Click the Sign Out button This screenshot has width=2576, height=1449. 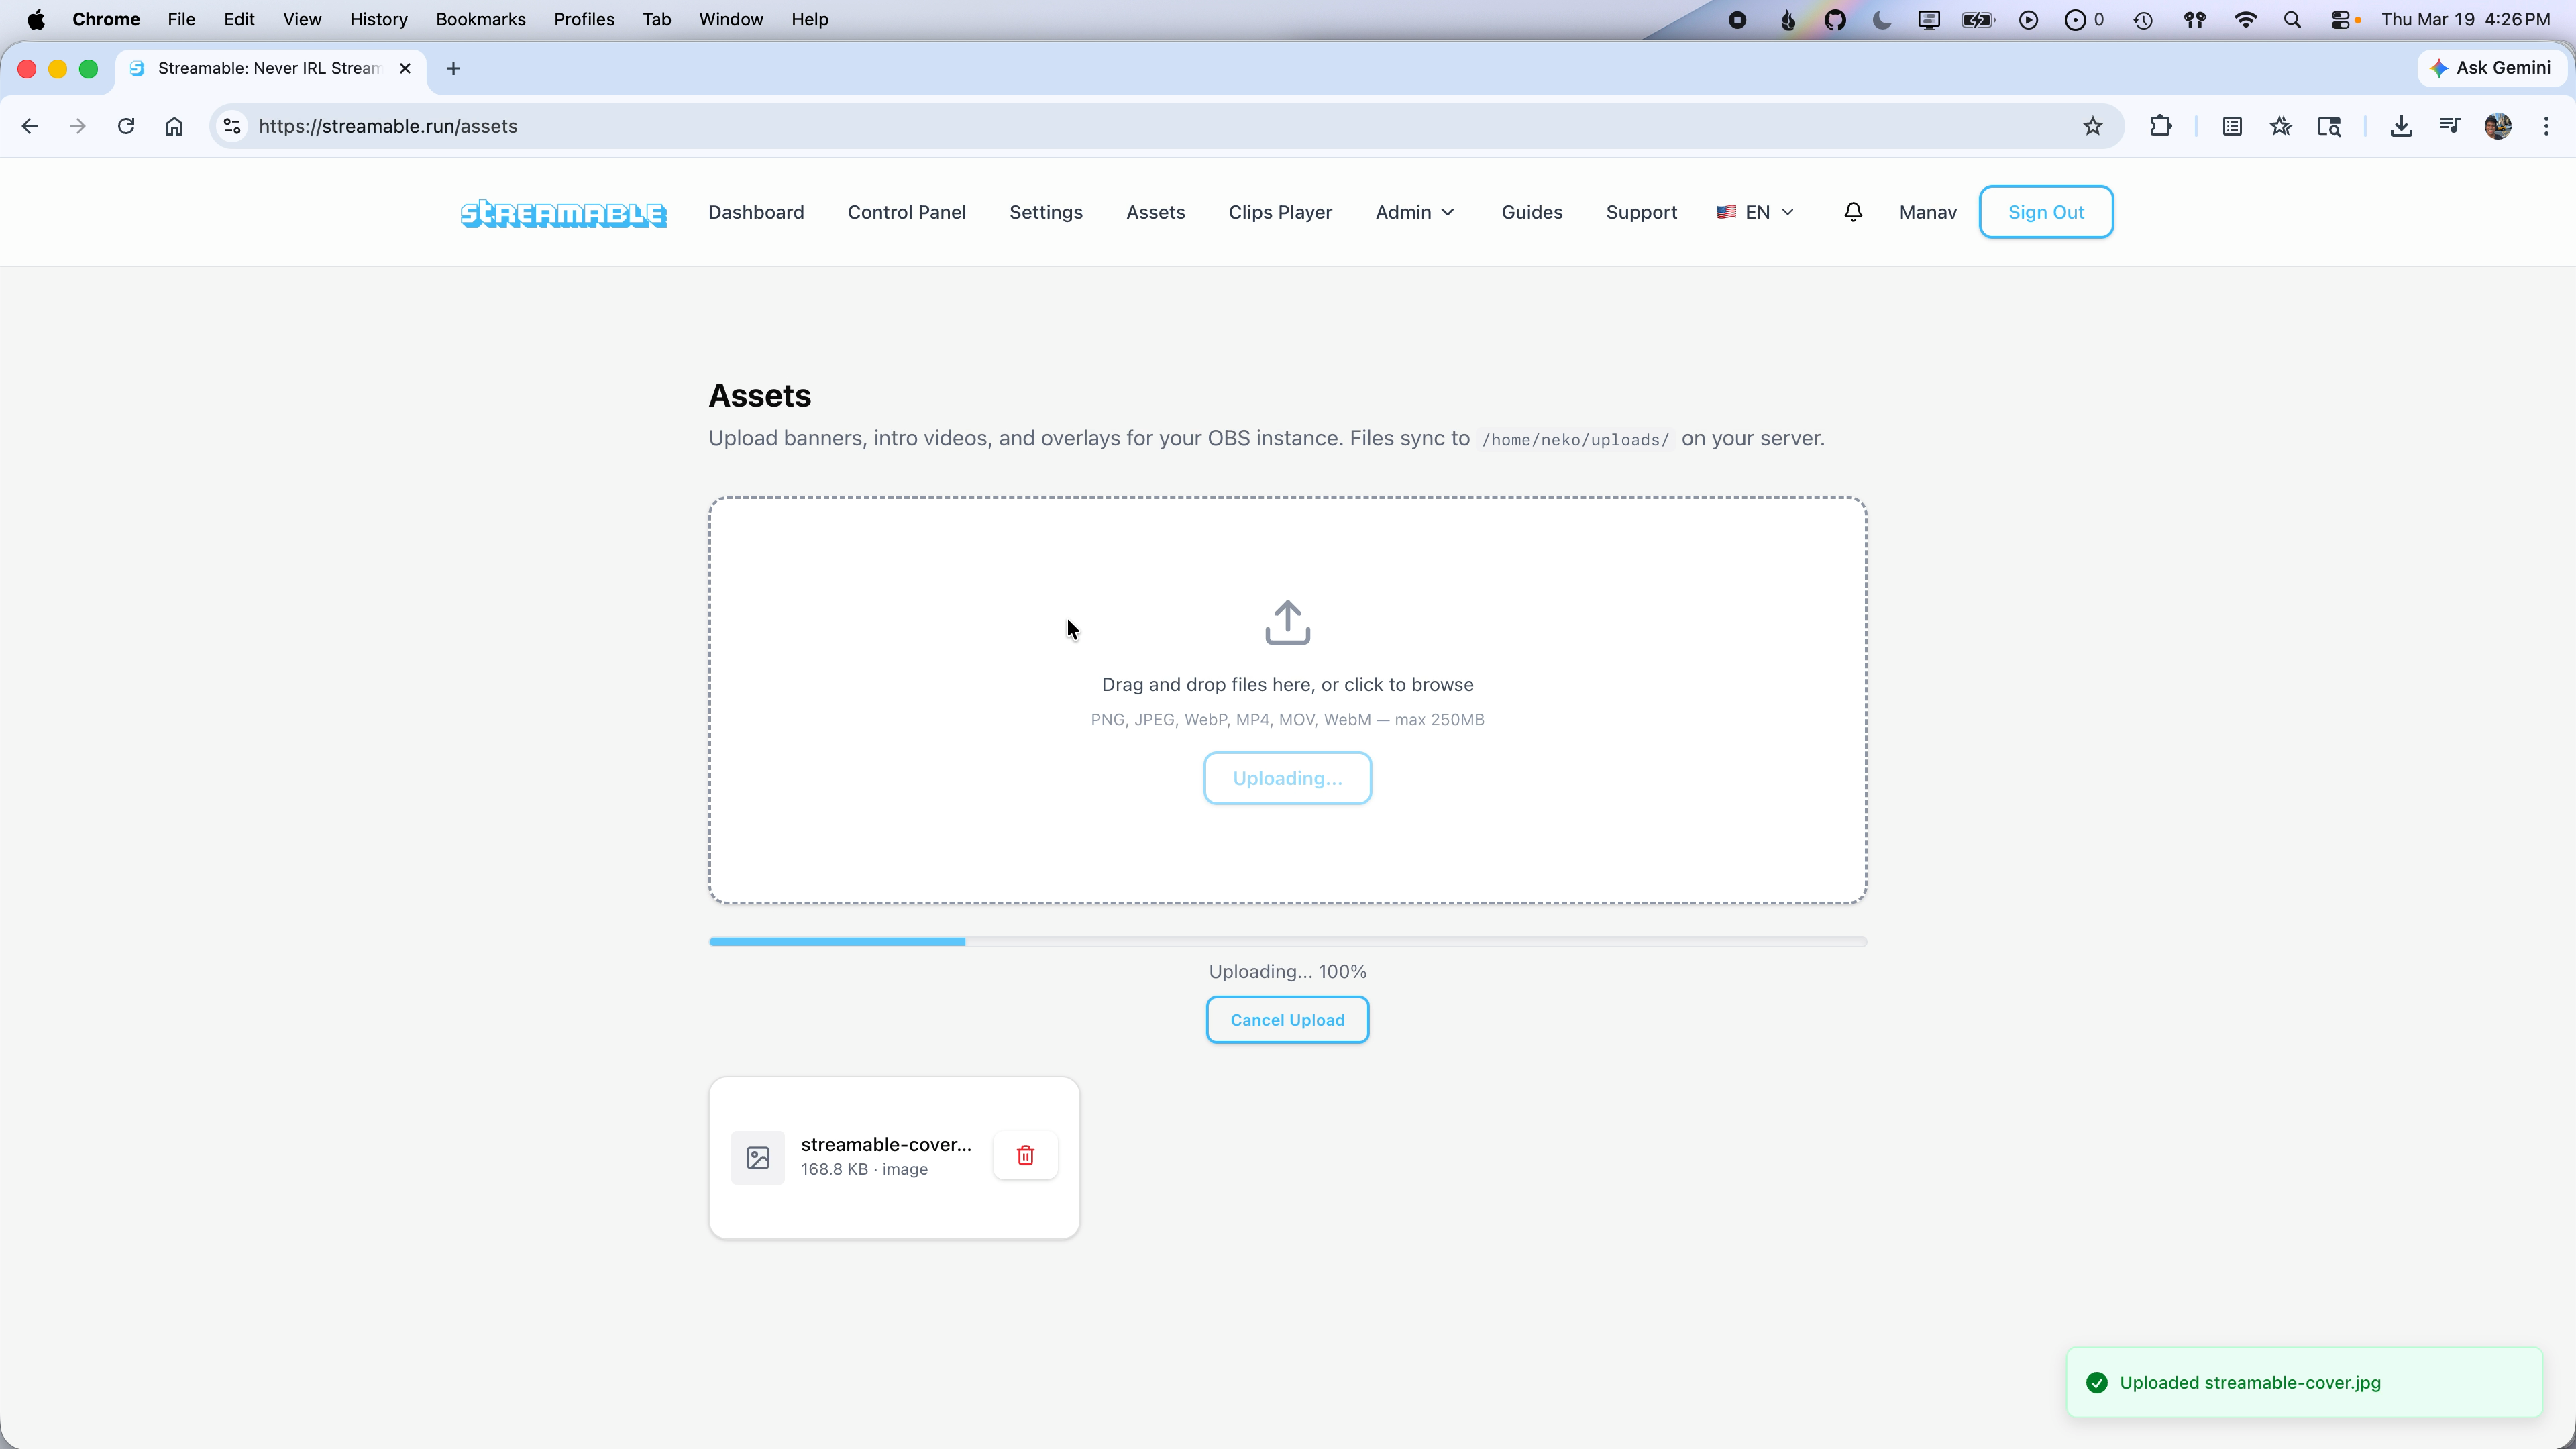(x=2045, y=212)
